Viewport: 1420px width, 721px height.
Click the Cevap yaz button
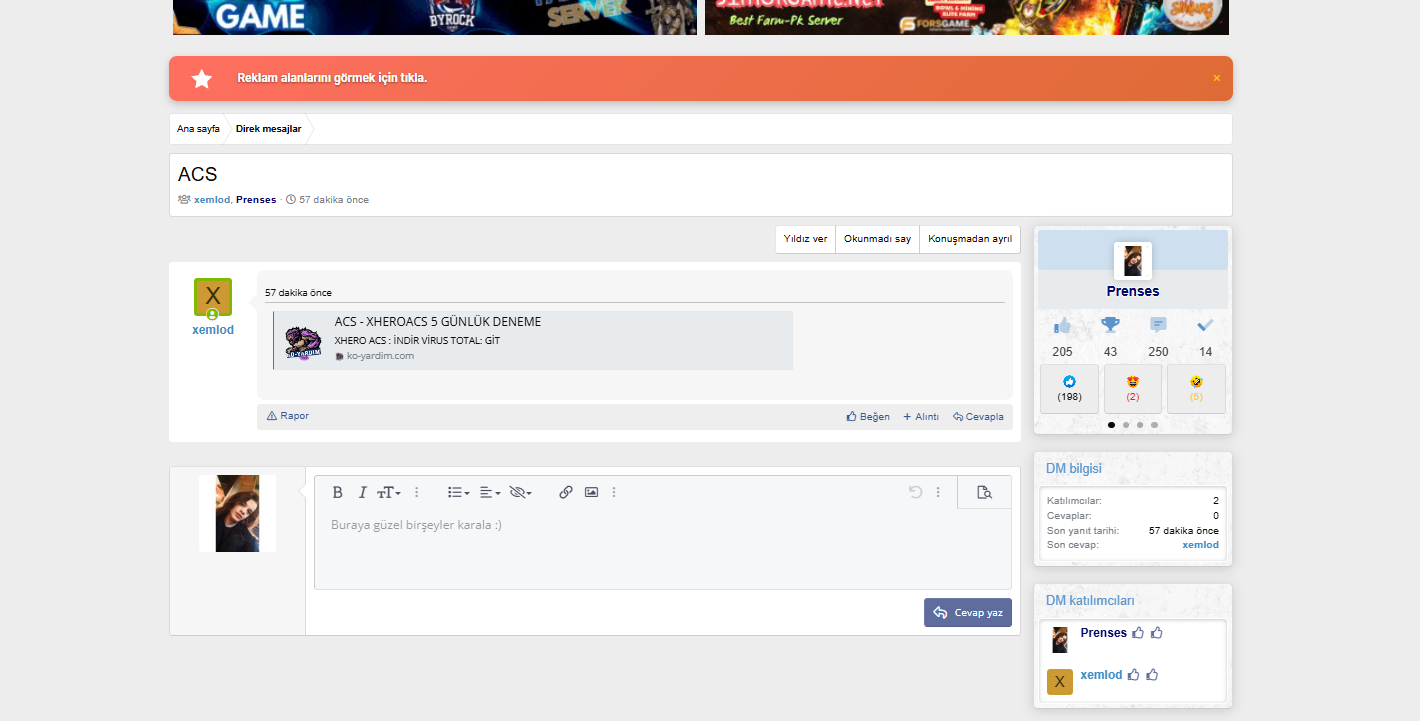tap(967, 613)
